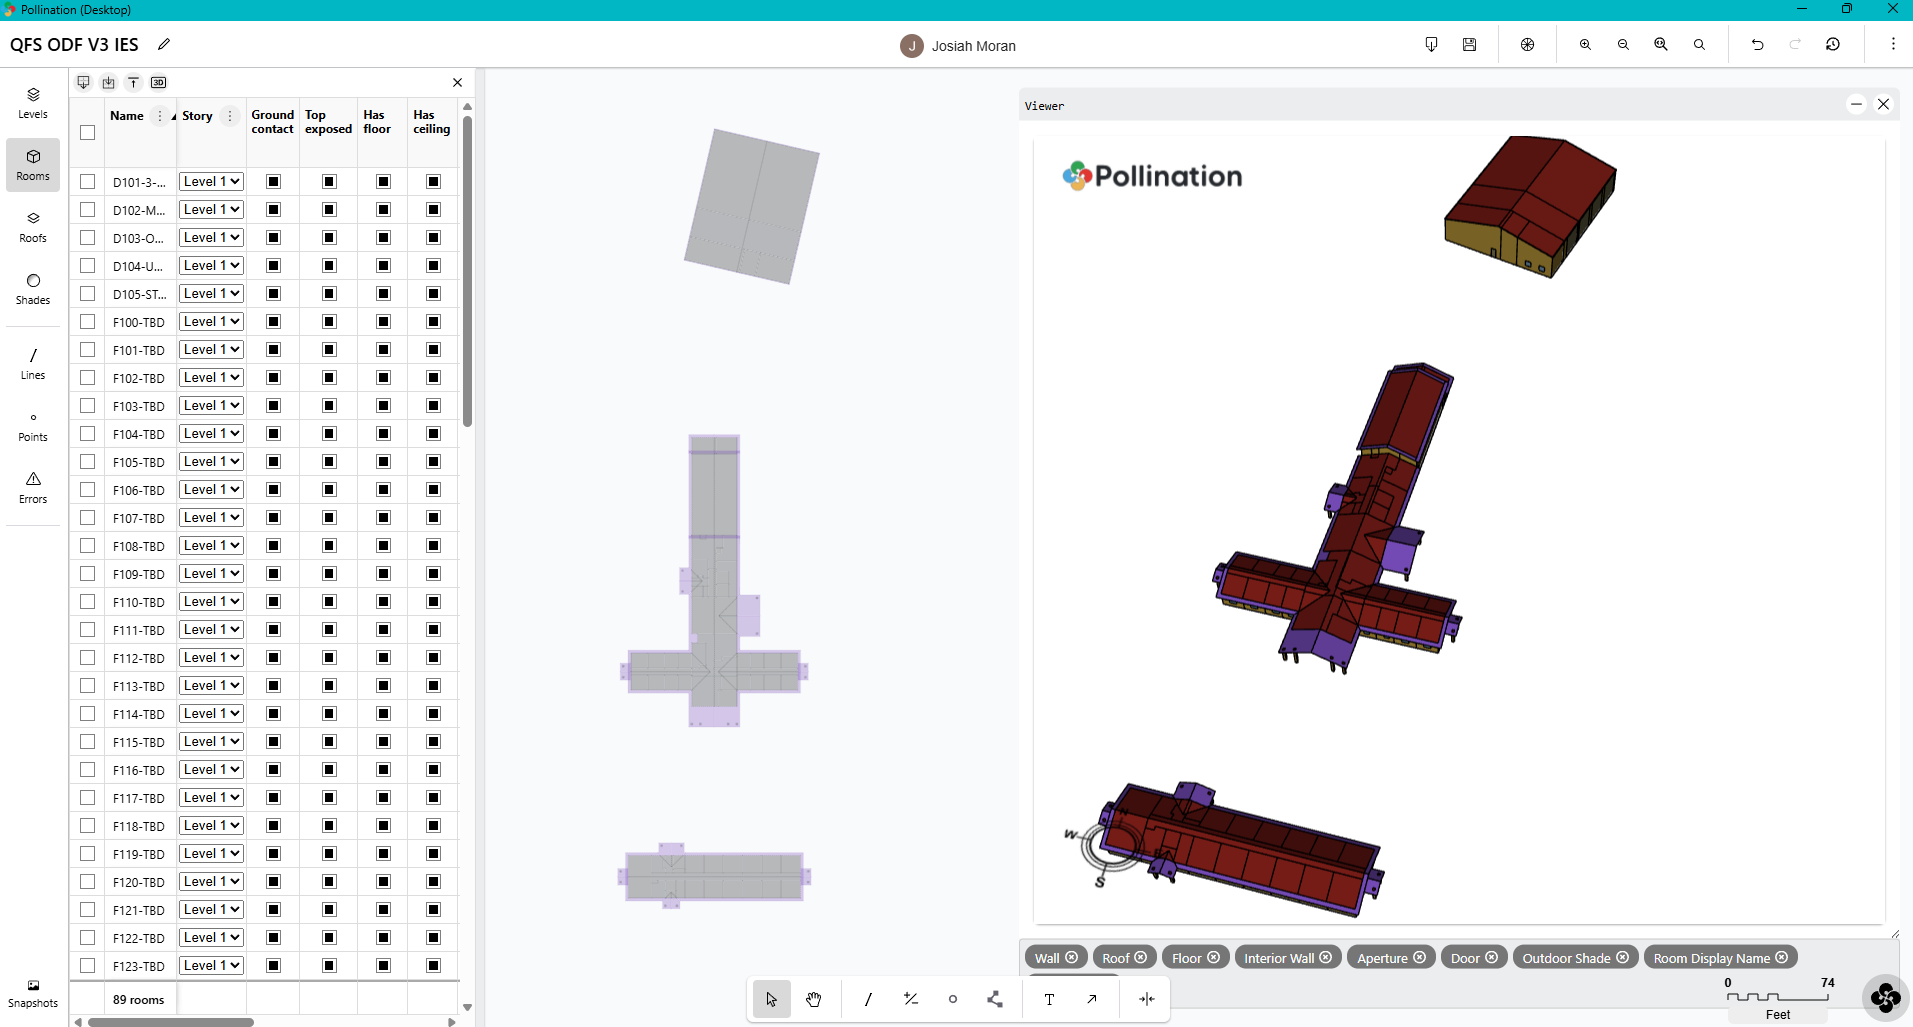1913x1027 pixels.
Task: Select the hand pan tool
Action: pos(814,999)
